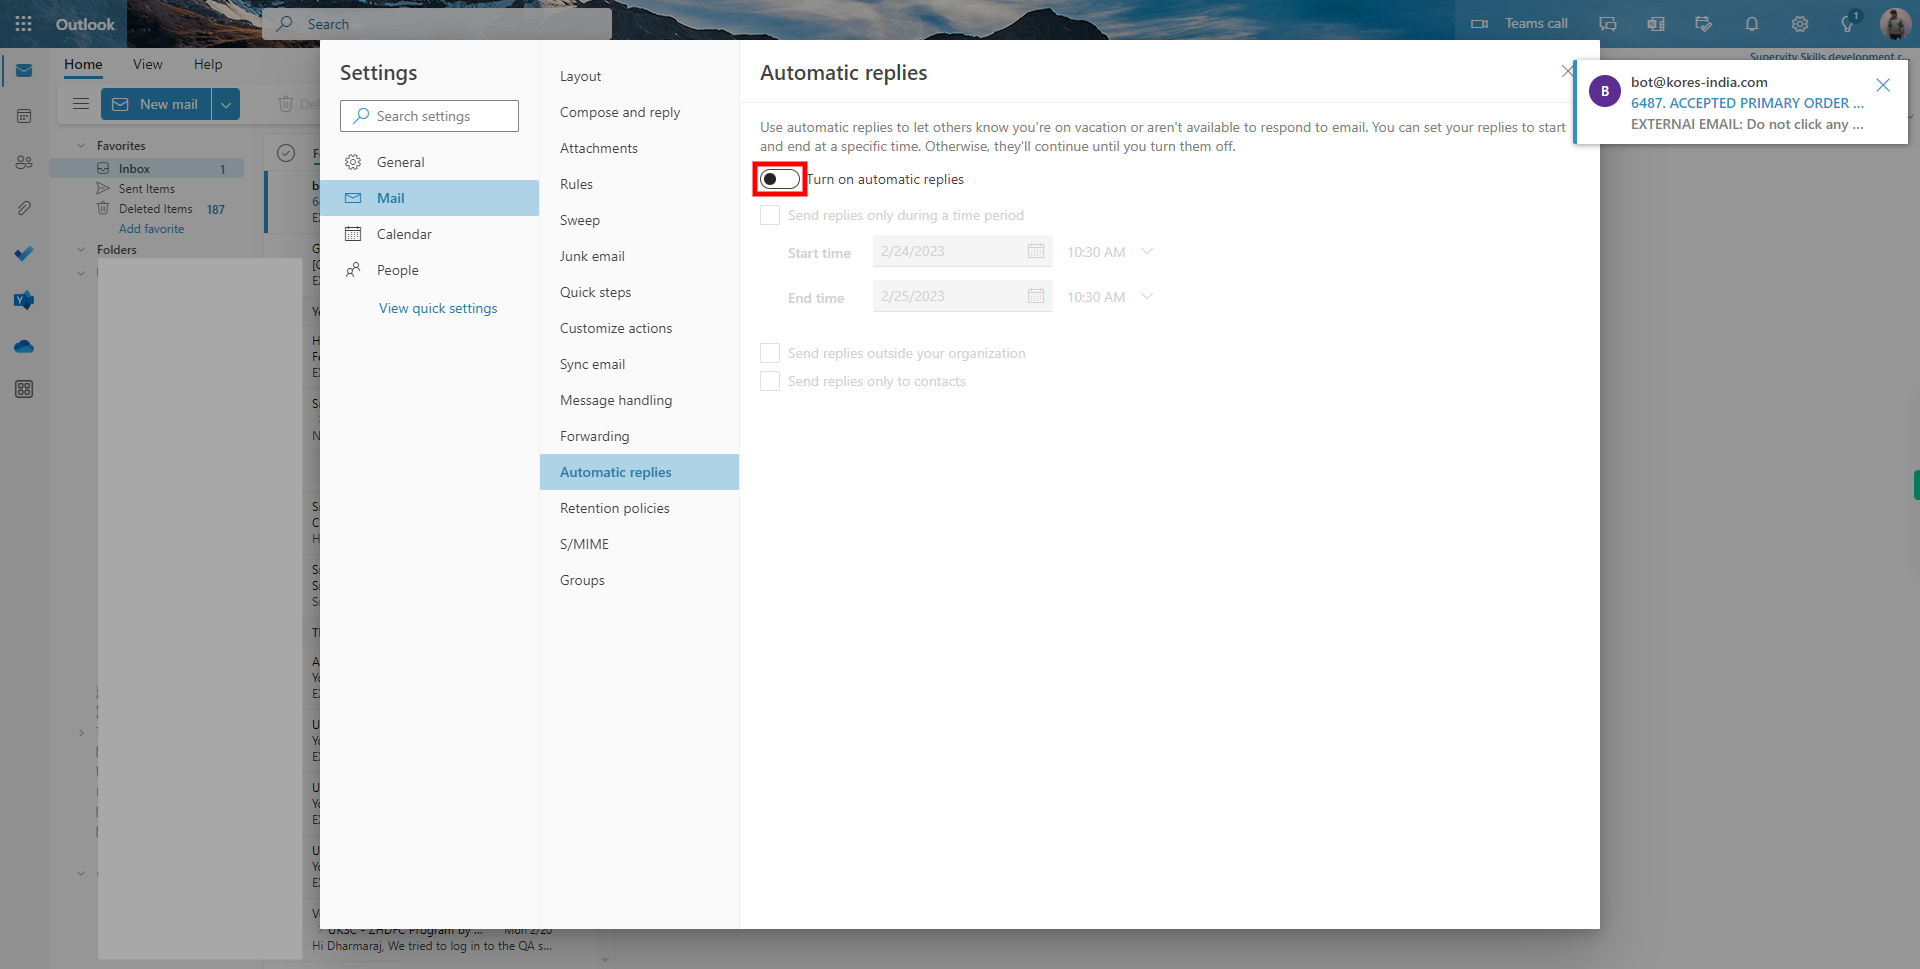Select People settings category
This screenshot has height=969, width=1920.
pos(430,270)
